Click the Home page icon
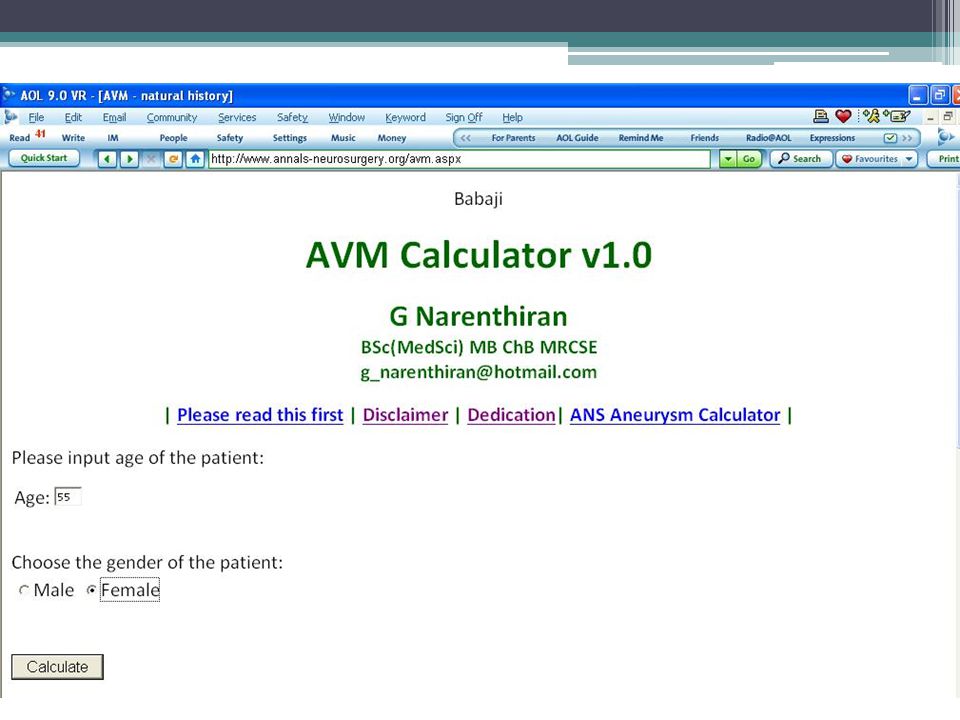This screenshot has width=960, height=720. coord(195,159)
